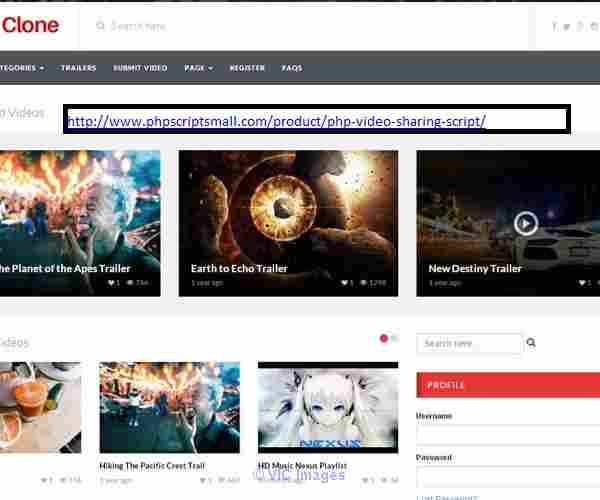Click '1 year ago' under Earth to Echo Trailer

click(207, 283)
